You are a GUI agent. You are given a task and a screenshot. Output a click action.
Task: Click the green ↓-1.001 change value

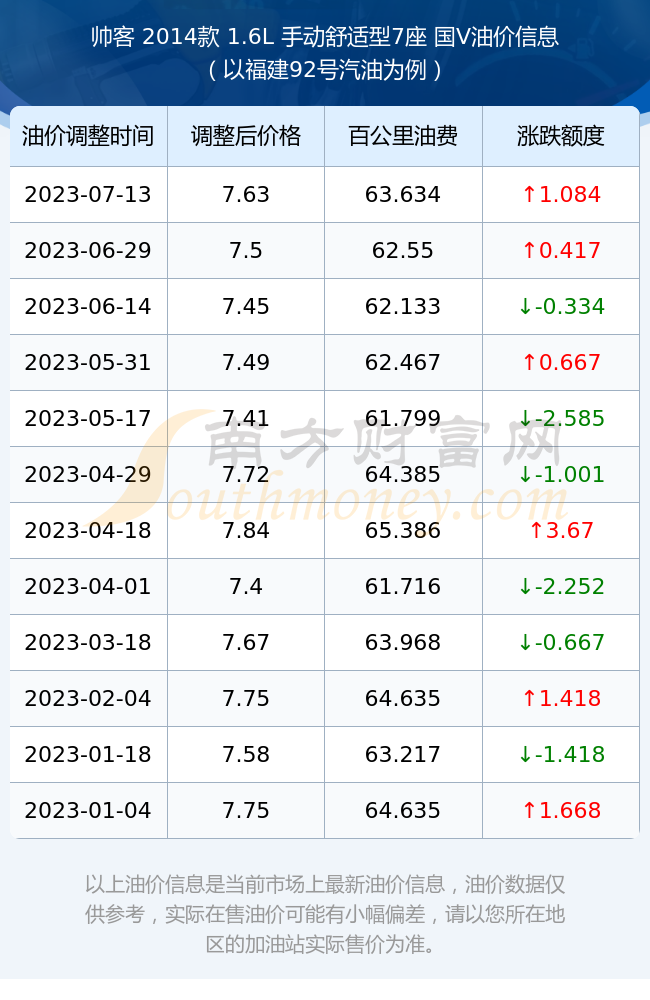pos(561,474)
